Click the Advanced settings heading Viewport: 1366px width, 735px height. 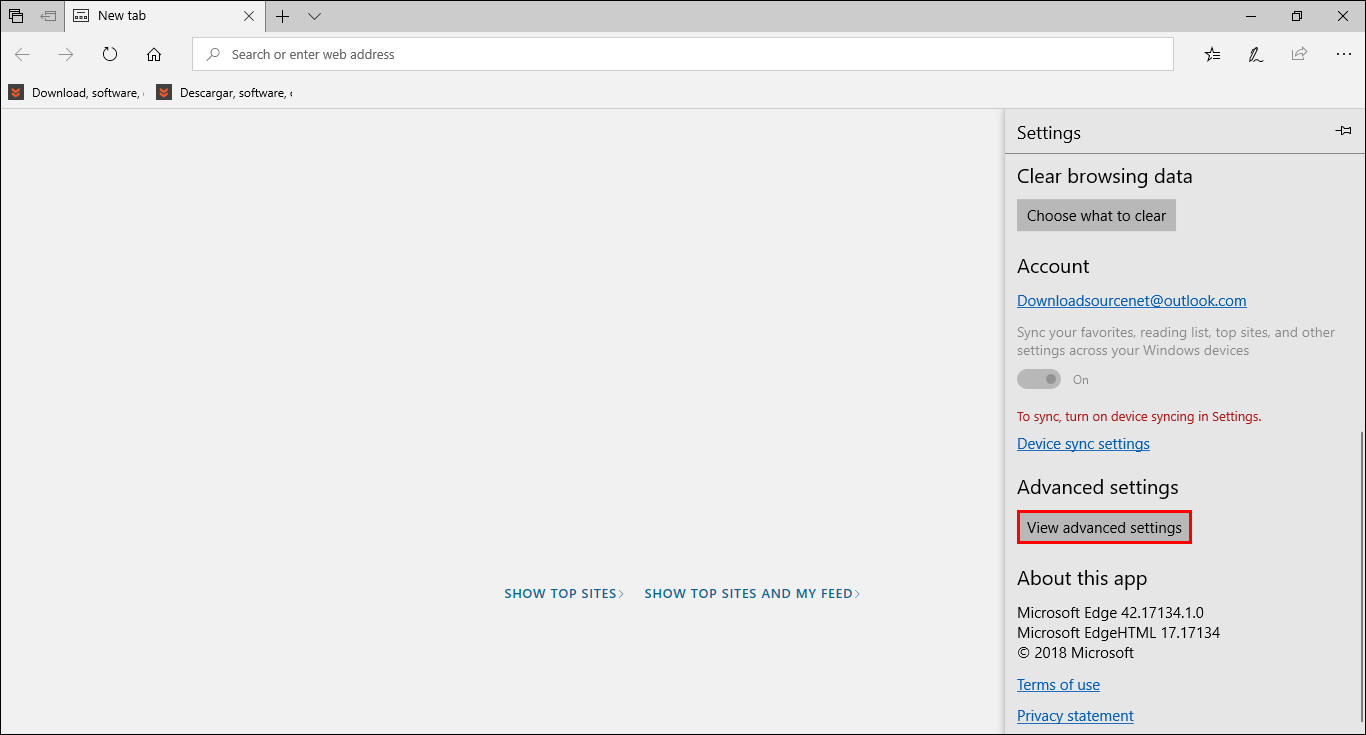point(1097,487)
